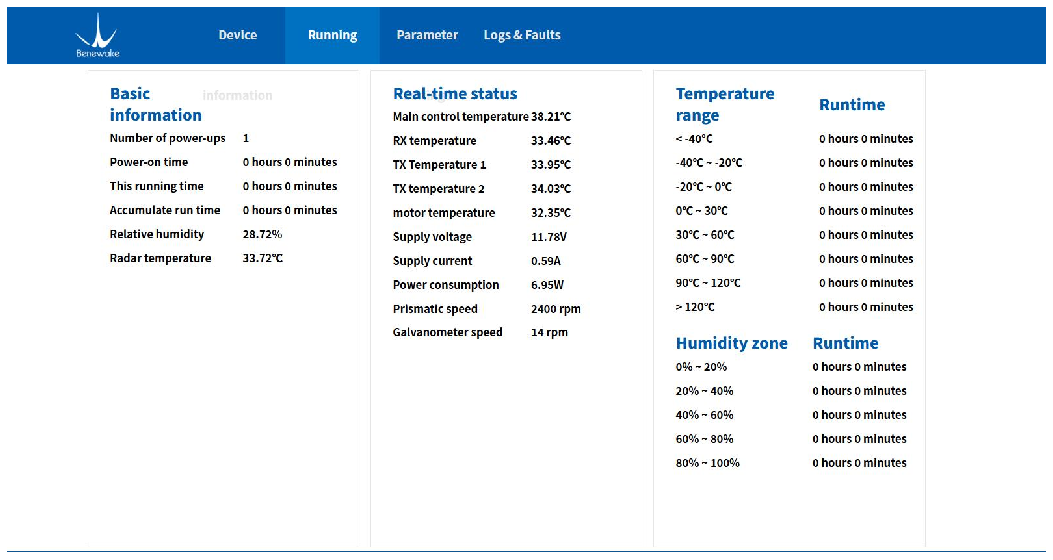Click the Basic information heading

tap(156, 104)
